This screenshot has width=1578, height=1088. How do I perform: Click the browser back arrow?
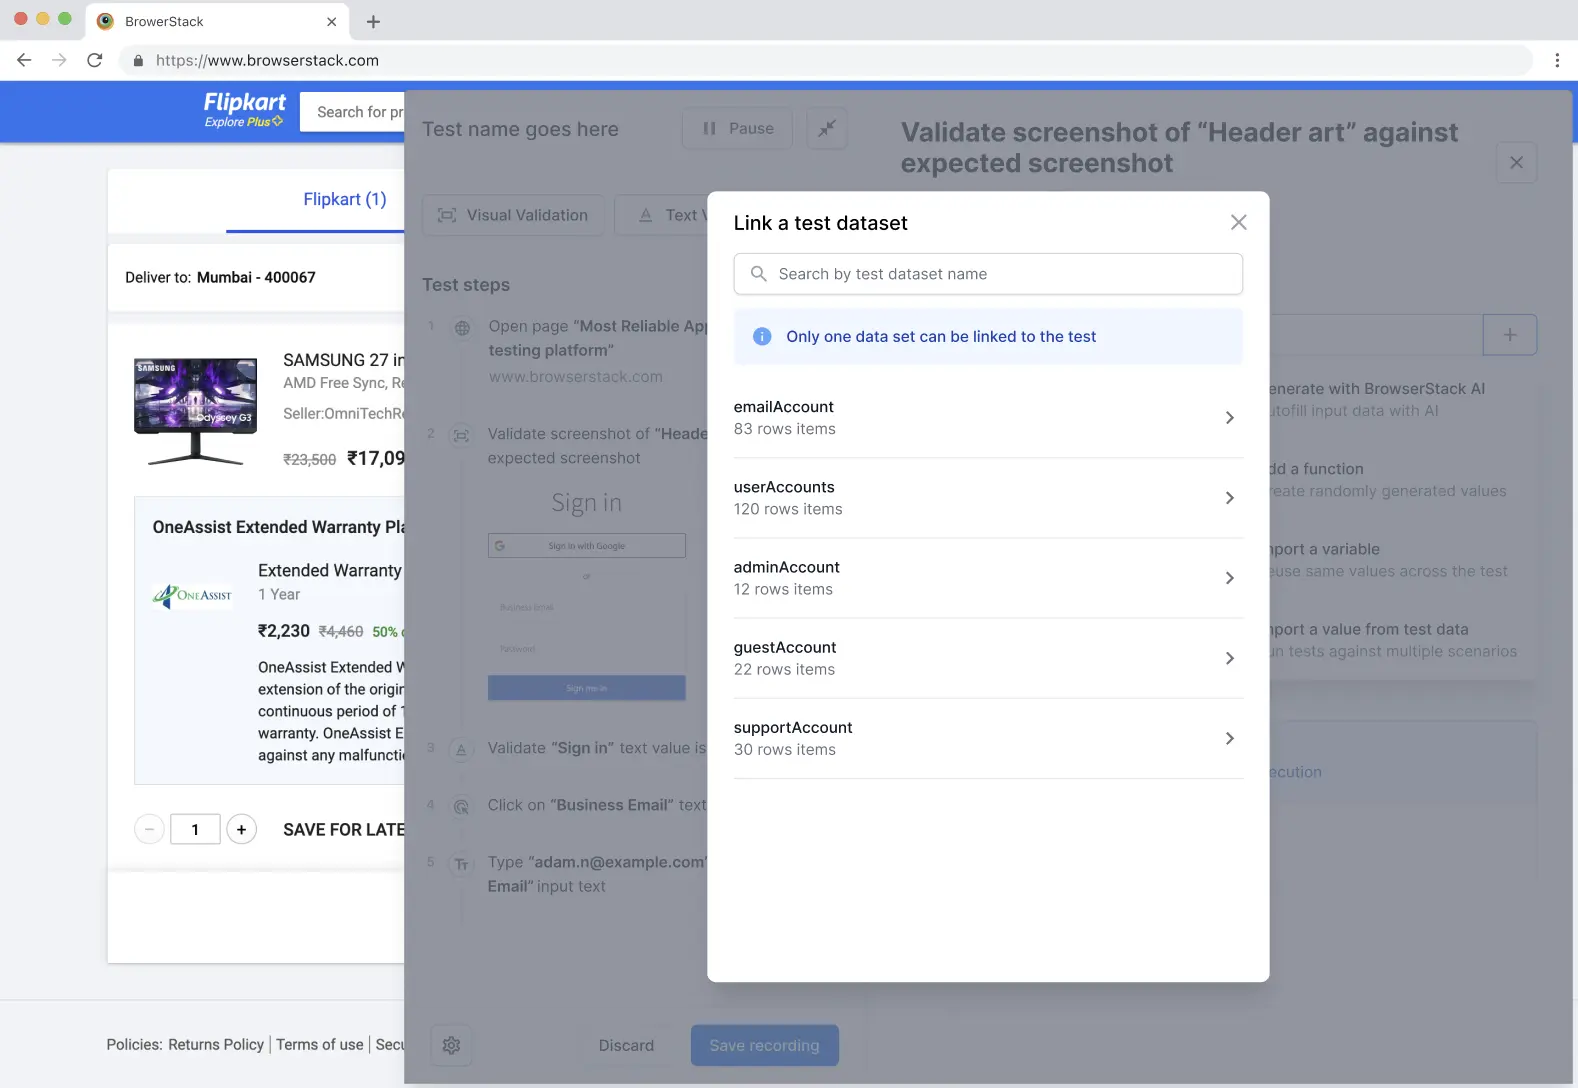(x=25, y=60)
